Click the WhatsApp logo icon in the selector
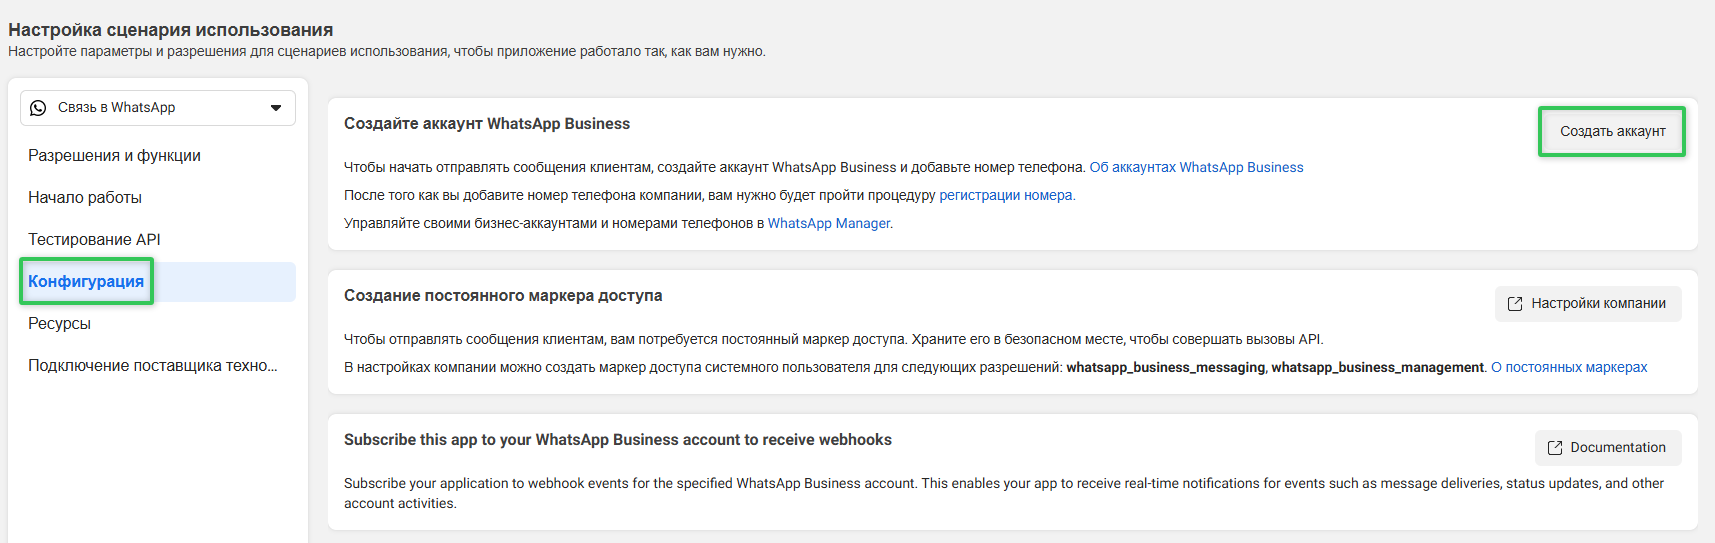The height and width of the screenshot is (543, 1715). [38, 108]
